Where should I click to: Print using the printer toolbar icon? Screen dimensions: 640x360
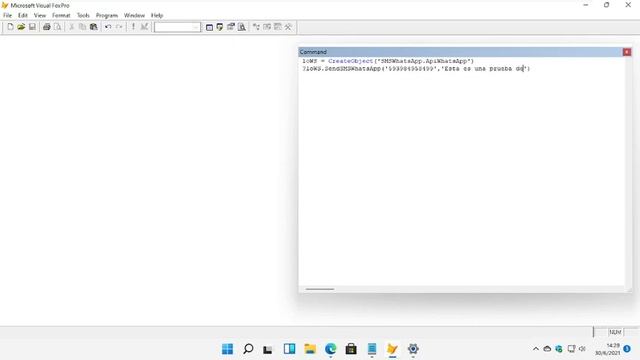(47, 27)
